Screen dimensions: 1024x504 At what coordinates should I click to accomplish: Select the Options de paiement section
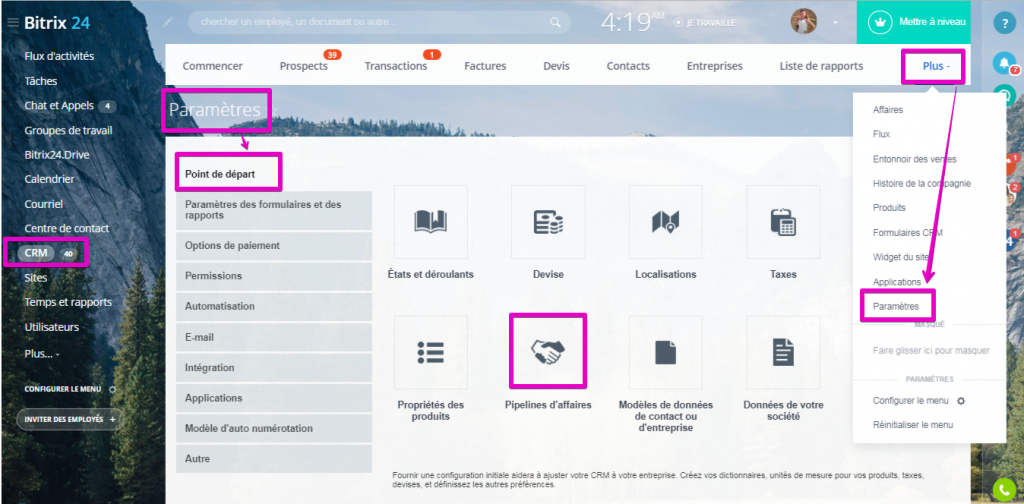(x=274, y=246)
